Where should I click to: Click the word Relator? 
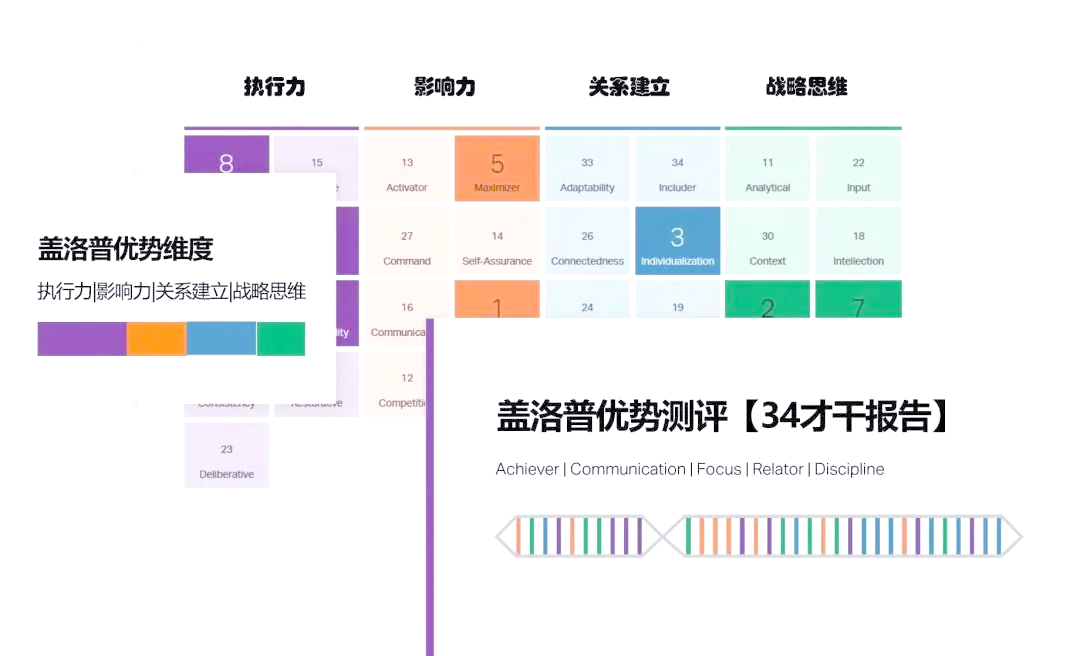[x=778, y=469]
